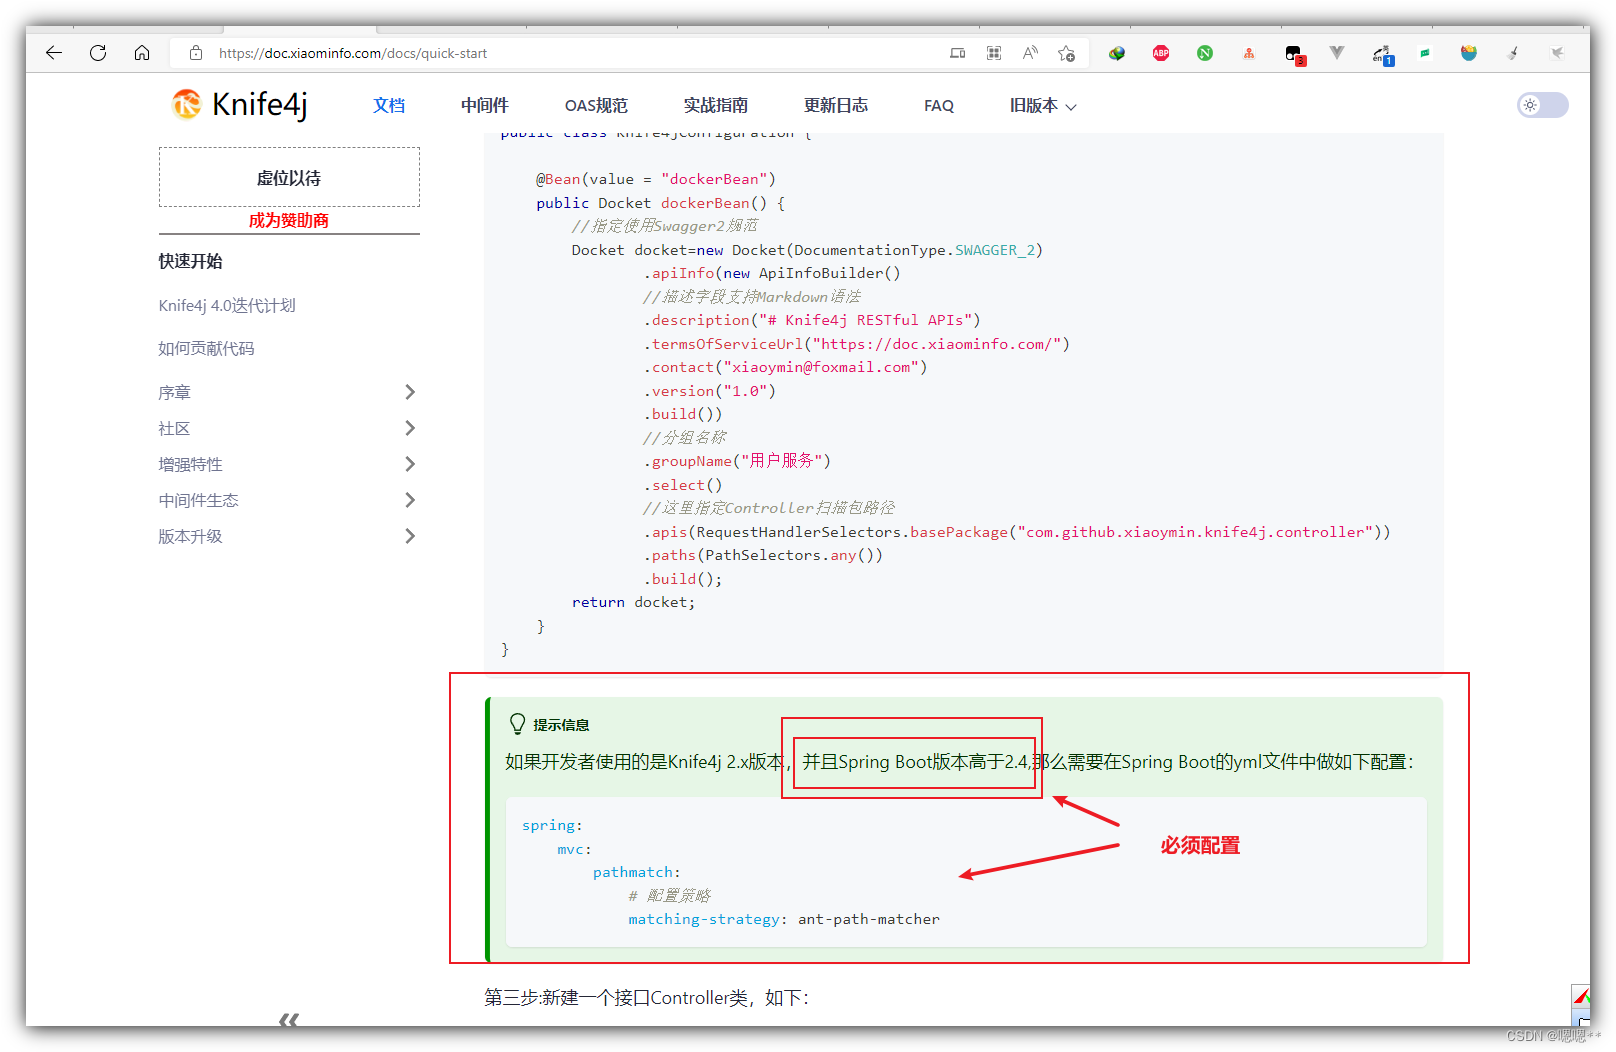Click the @Bean(value = "dockerBean") line
The image size is (1616, 1052).
[x=655, y=179]
